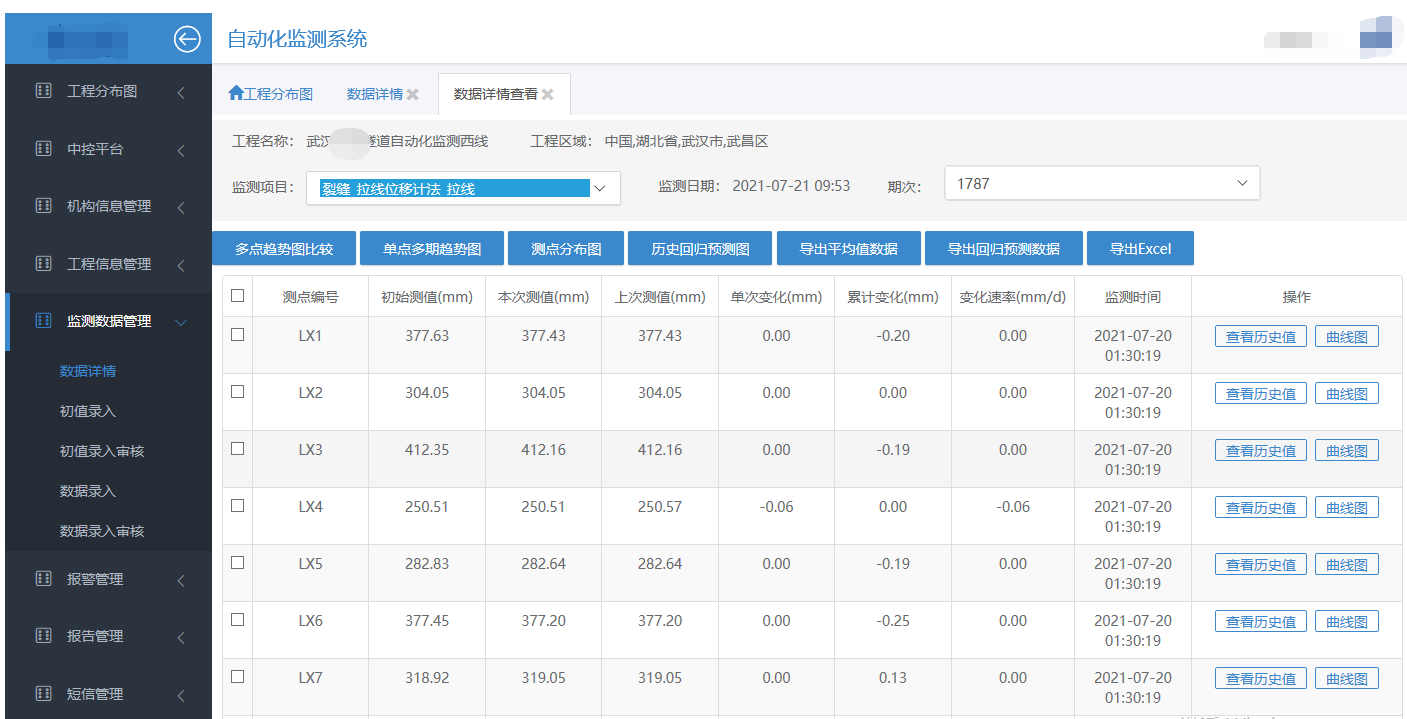Open the 曲线图 for LX6
Image resolution: width=1407 pixels, height=719 pixels.
pos(1347,622)
